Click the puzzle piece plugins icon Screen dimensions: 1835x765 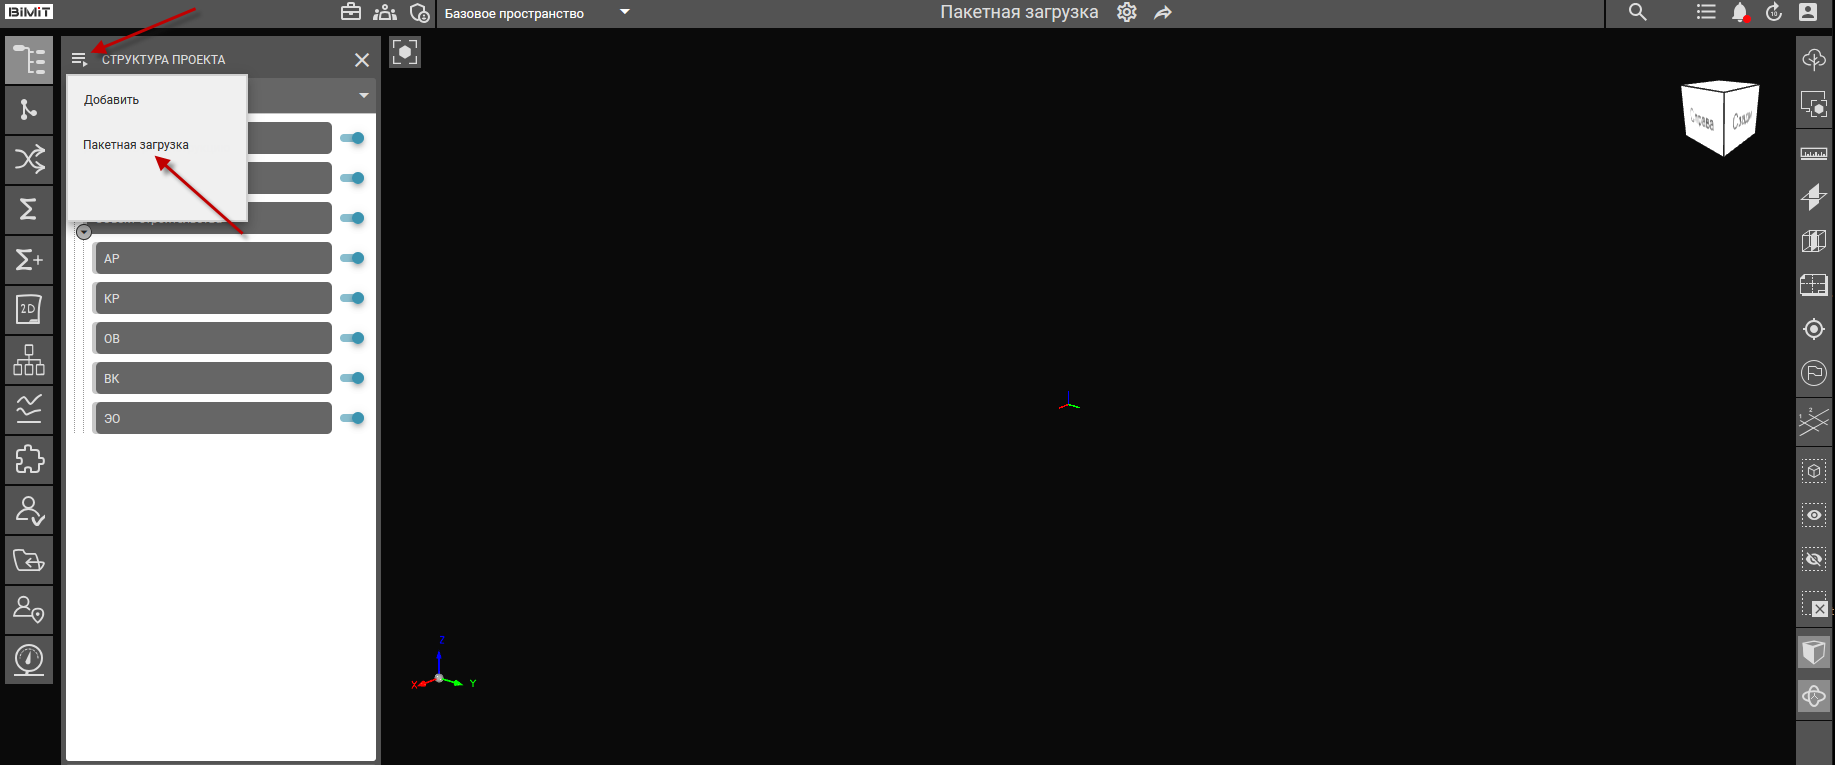pyautogui.click(x=29, y=459)
